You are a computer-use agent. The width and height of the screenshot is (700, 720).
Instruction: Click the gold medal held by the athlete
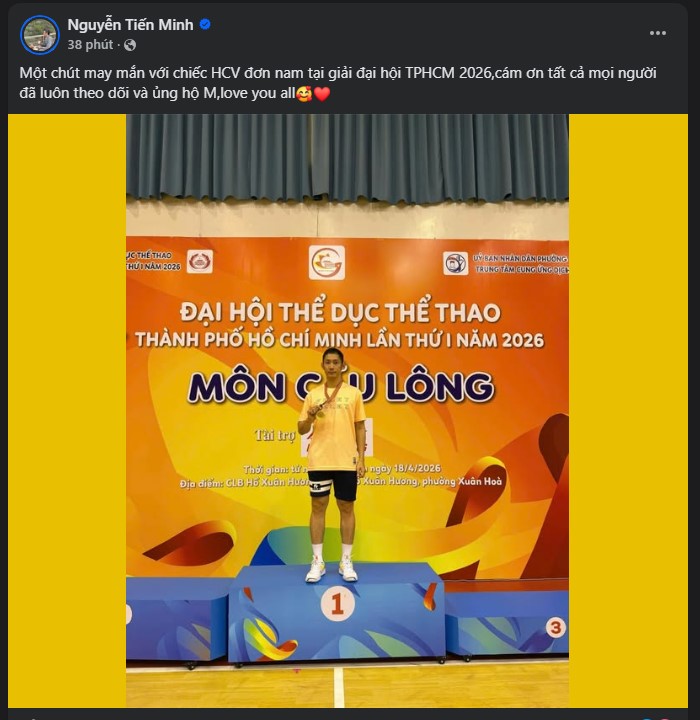pos(320,412)
